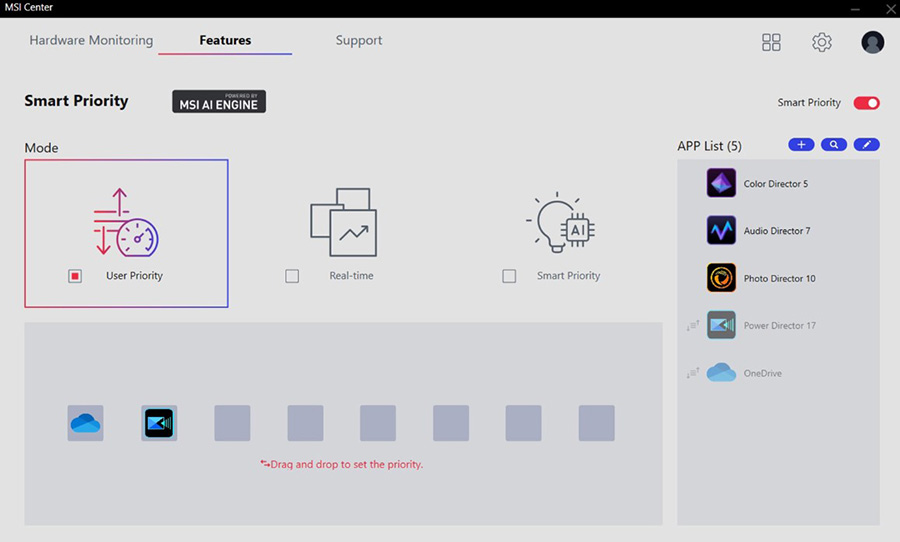Open the apps grid icon

771,42
